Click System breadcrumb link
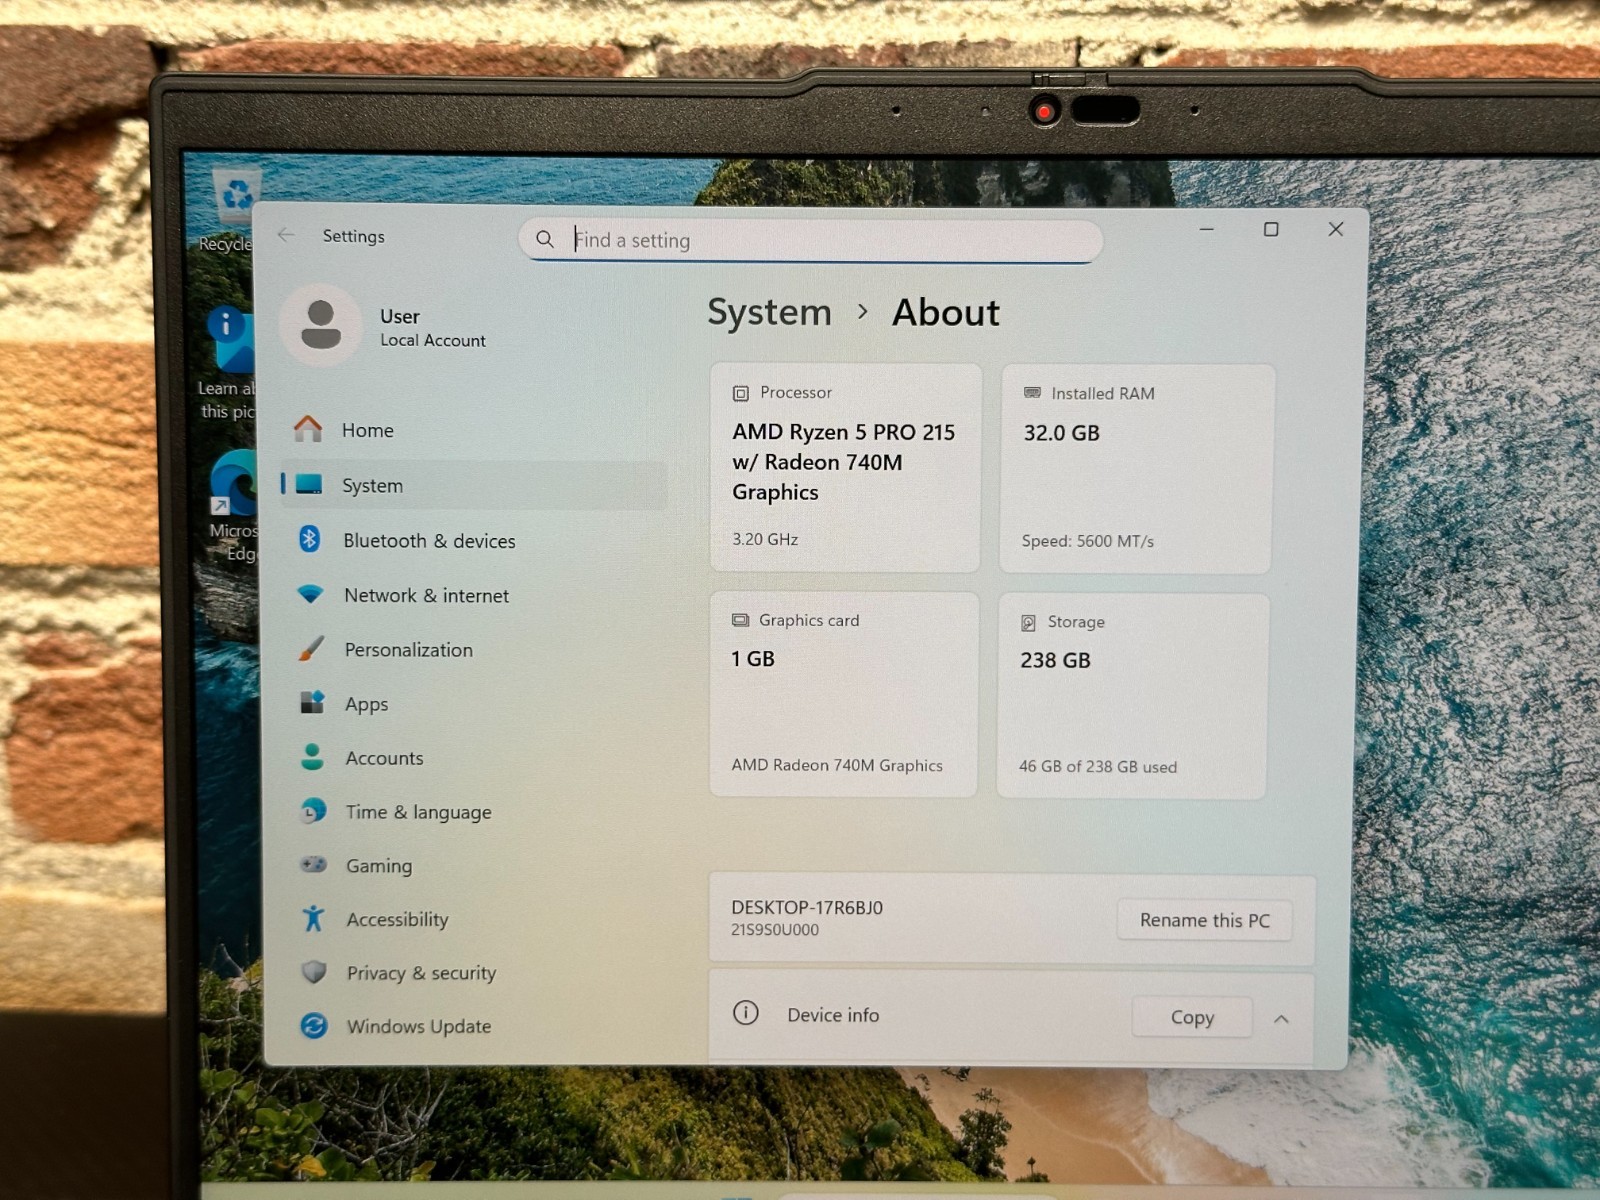Viewport: 1600px width, 1200px height. click(x=769, y=312)
